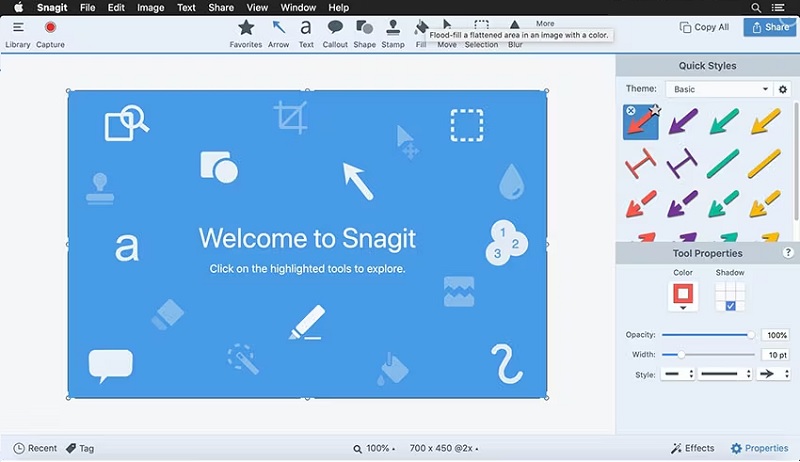Click the highlighter icon on canvas

coord(306,322)
